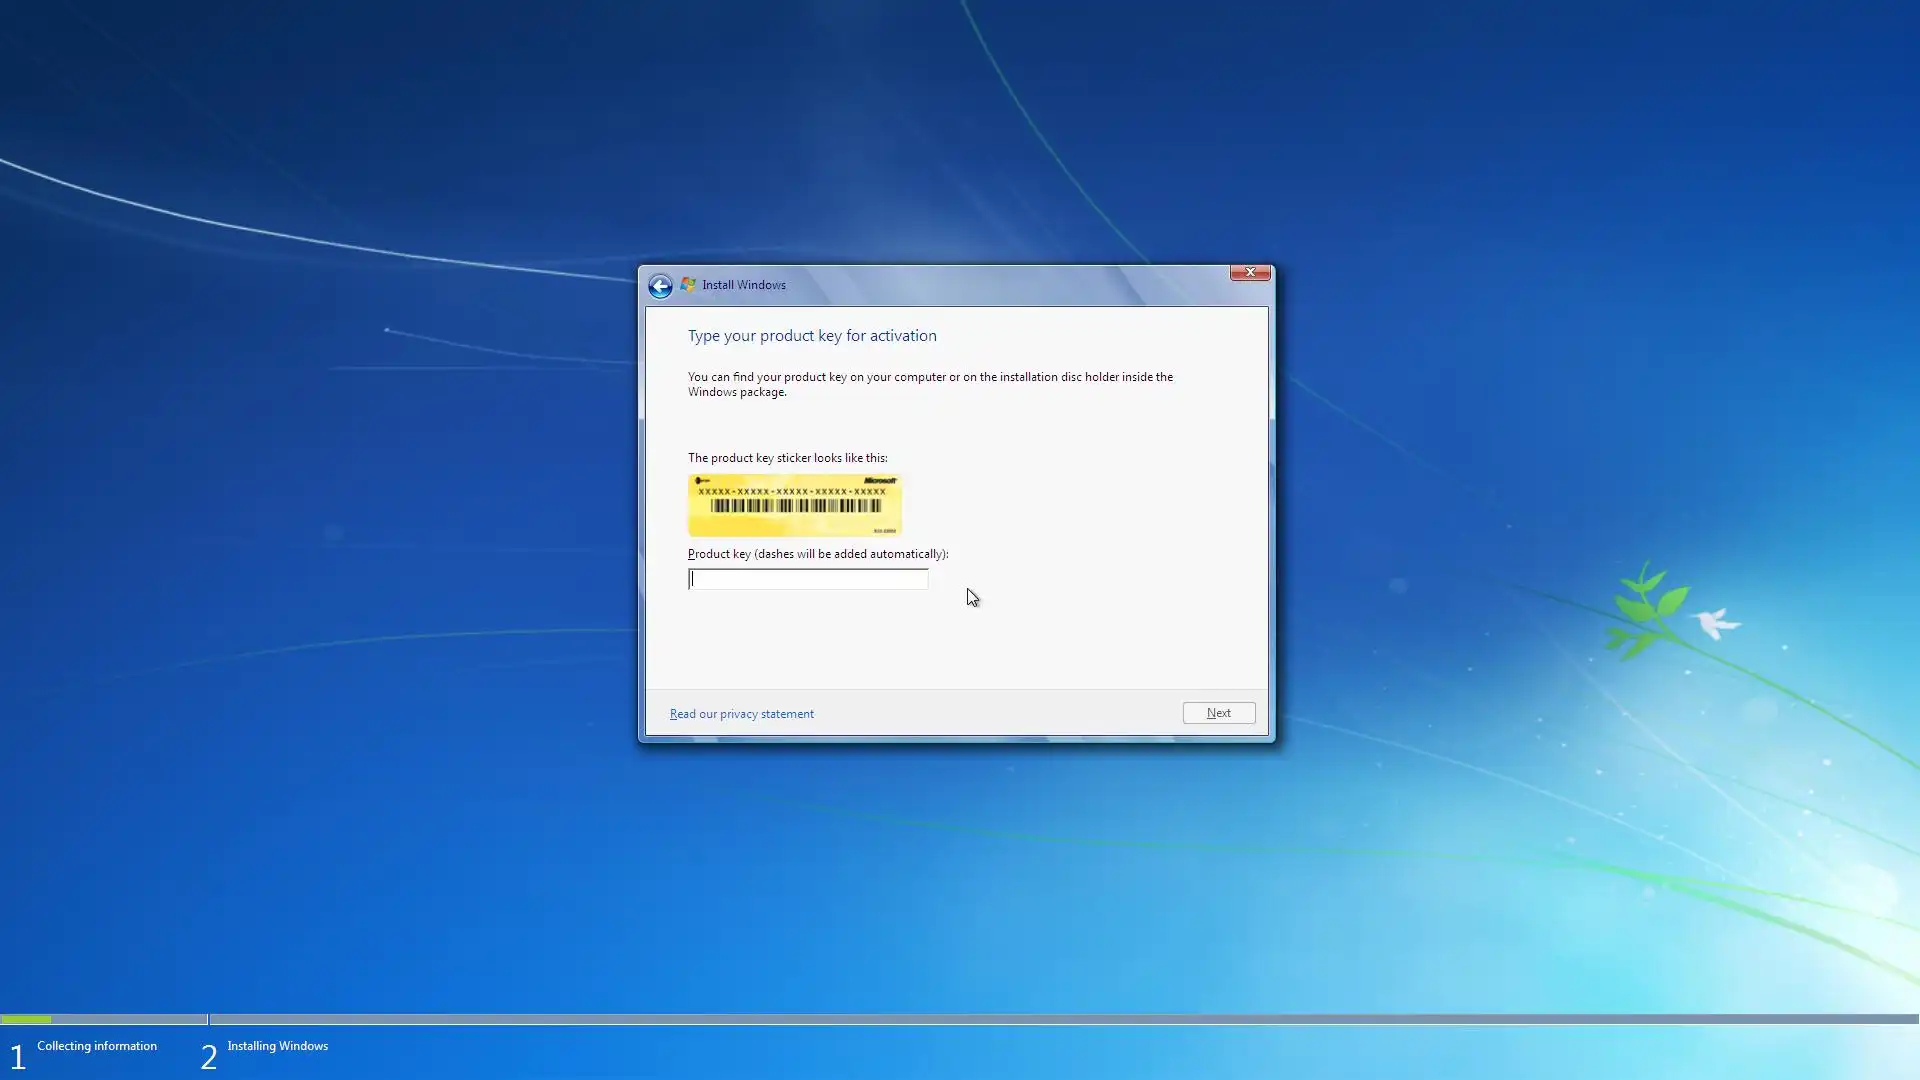1920x1080 pixels.
Task: Click the Windows flag icon in title bar
Action: coord(688,285)
